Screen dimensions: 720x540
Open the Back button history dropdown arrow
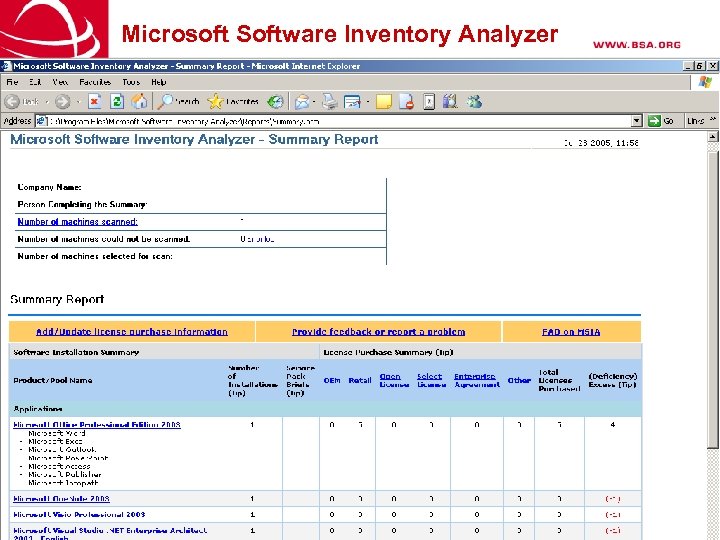(47, 102)
